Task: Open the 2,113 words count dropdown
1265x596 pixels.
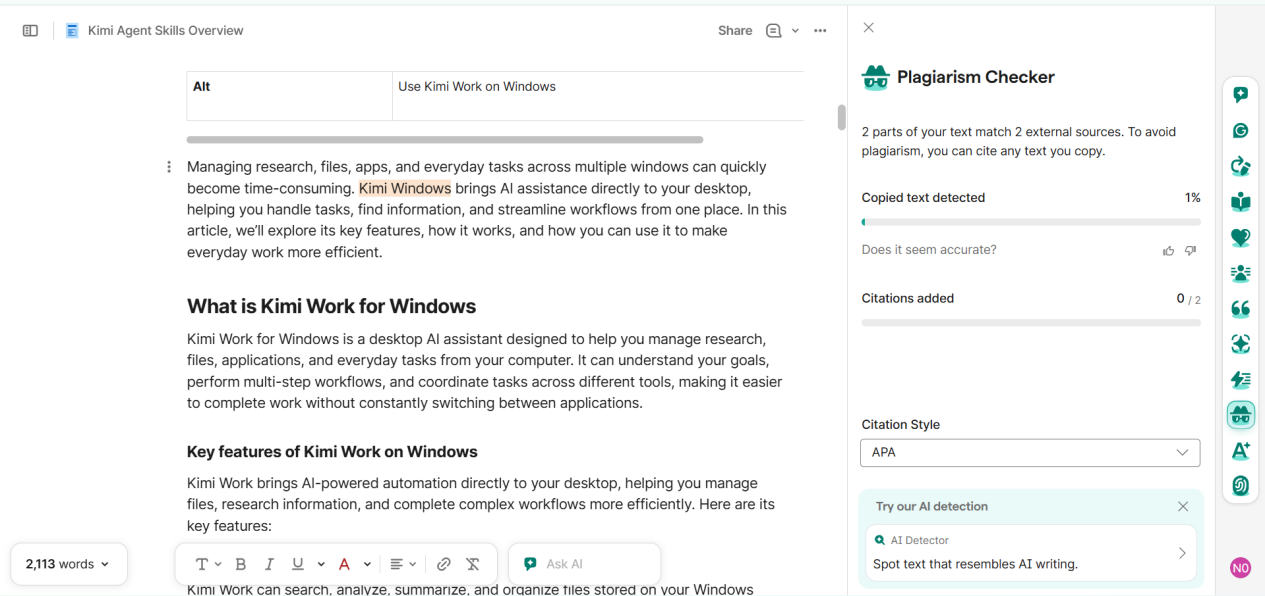Action: (68, 564)
